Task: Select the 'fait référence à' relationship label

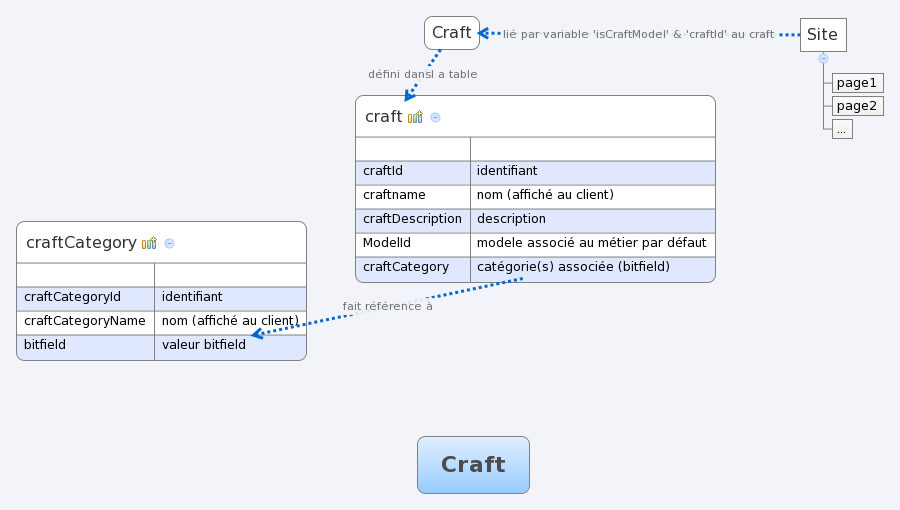Action: (x=387, y=306)
